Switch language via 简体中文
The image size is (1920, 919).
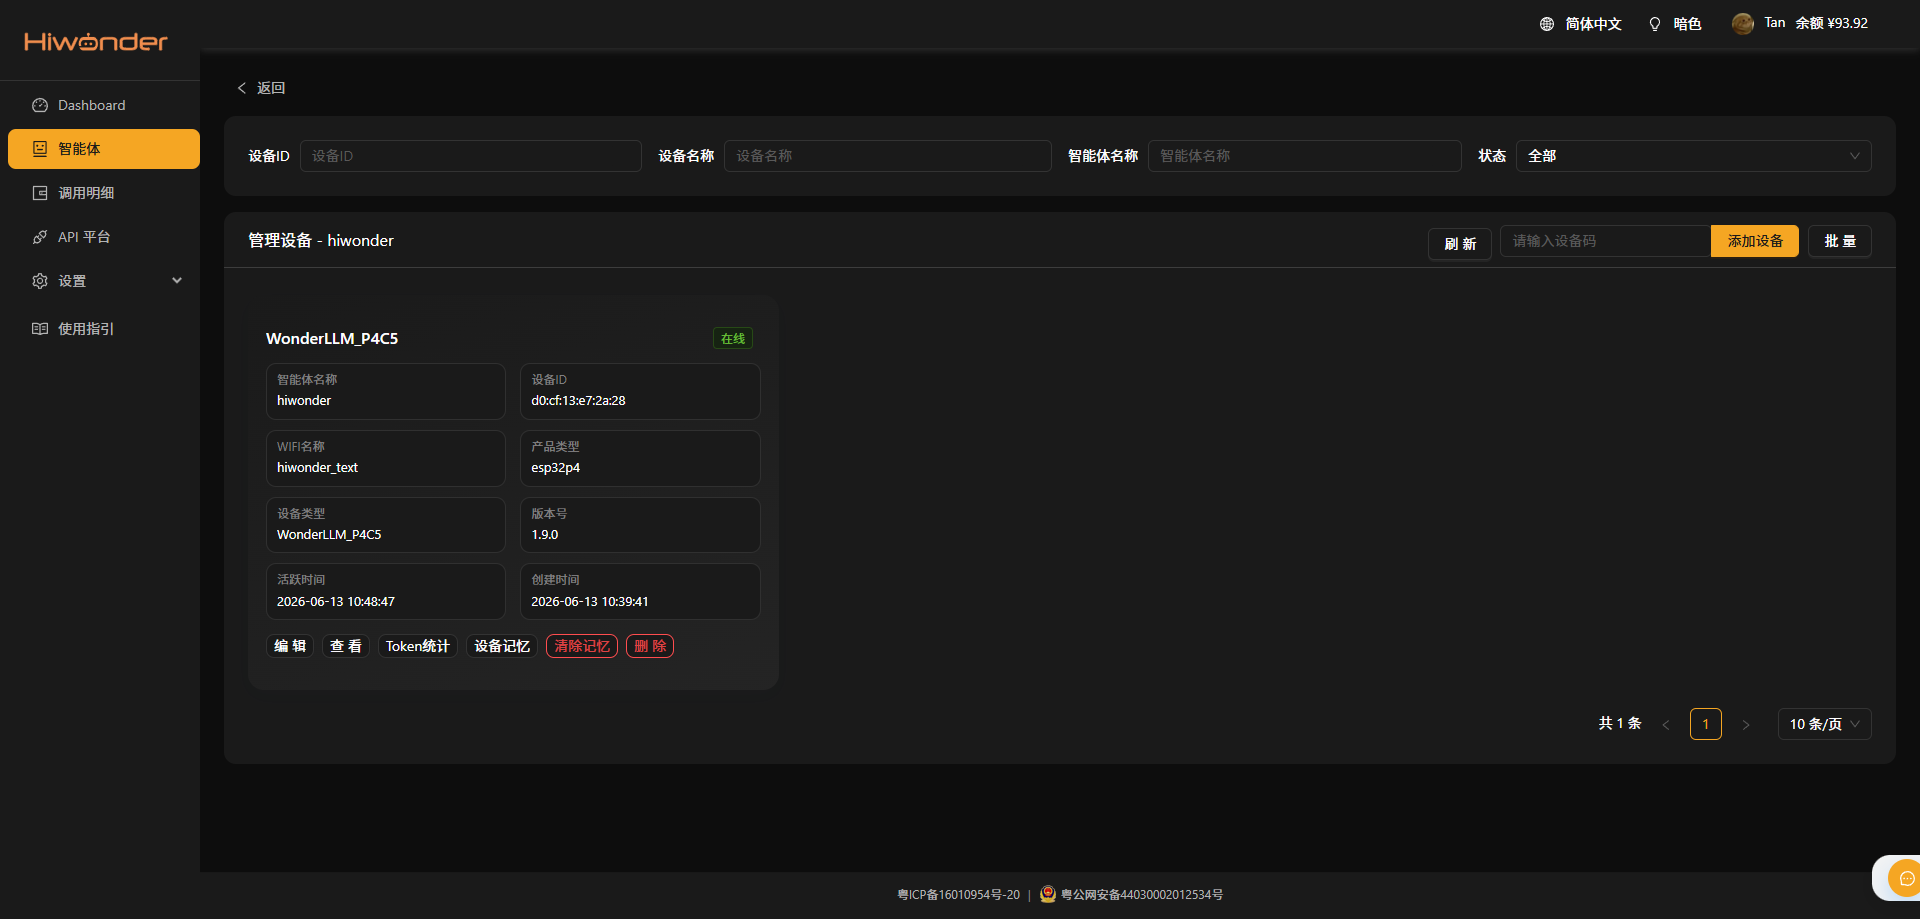tap(1593, 24)
